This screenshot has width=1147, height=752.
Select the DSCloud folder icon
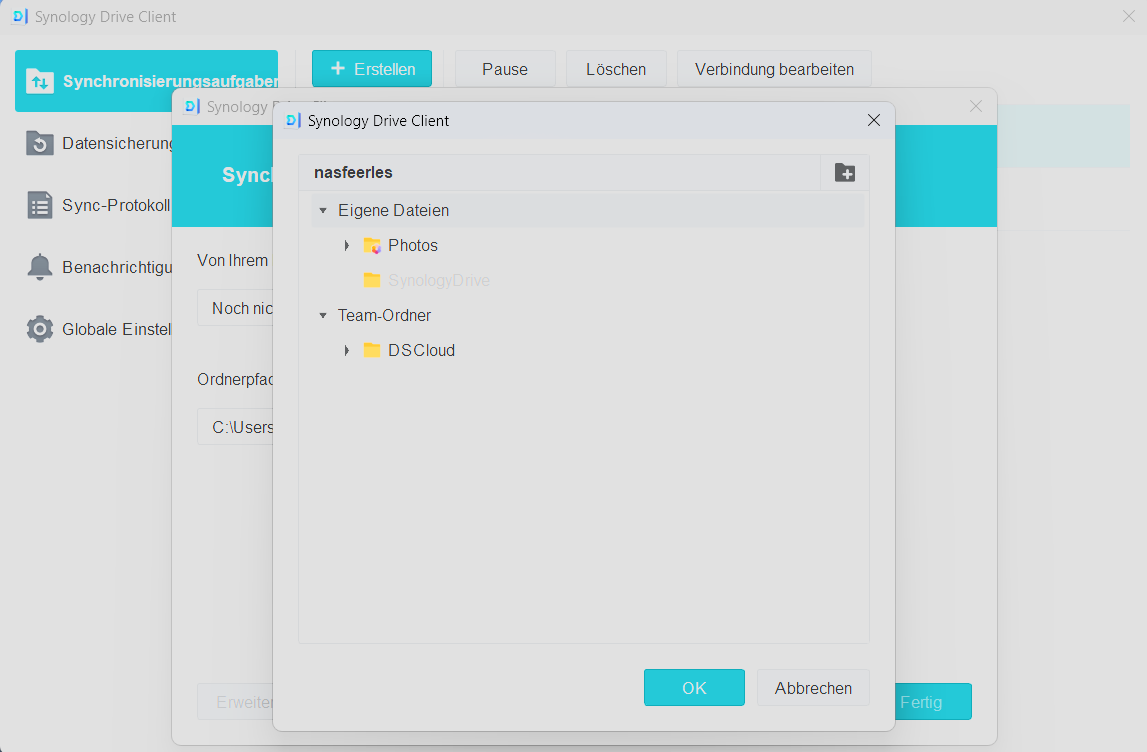372,350
